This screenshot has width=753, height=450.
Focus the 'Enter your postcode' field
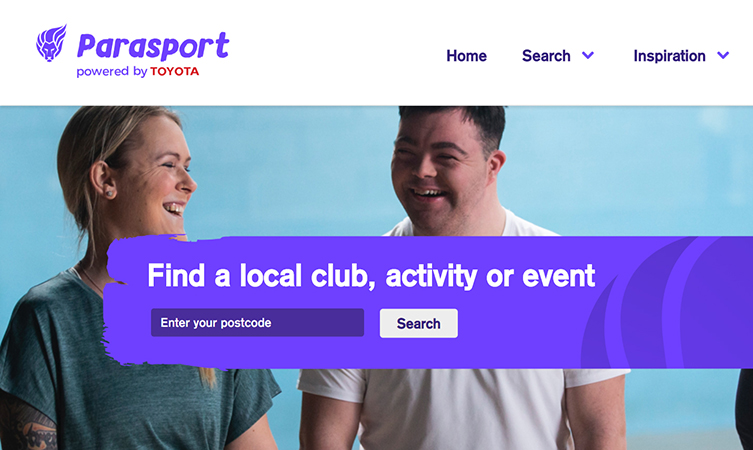257,323
